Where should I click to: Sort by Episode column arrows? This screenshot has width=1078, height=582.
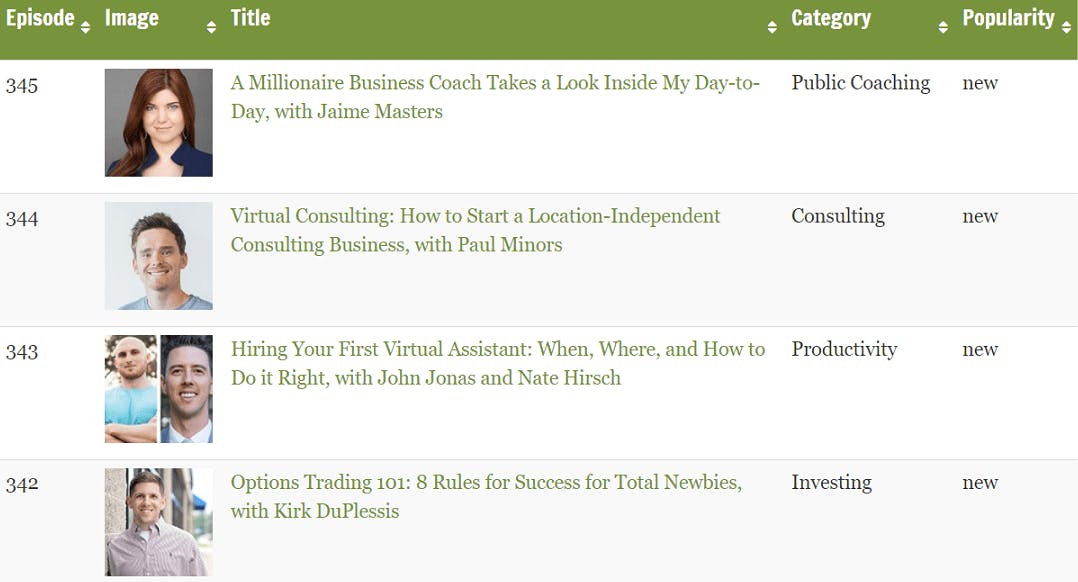coord(85,27)
